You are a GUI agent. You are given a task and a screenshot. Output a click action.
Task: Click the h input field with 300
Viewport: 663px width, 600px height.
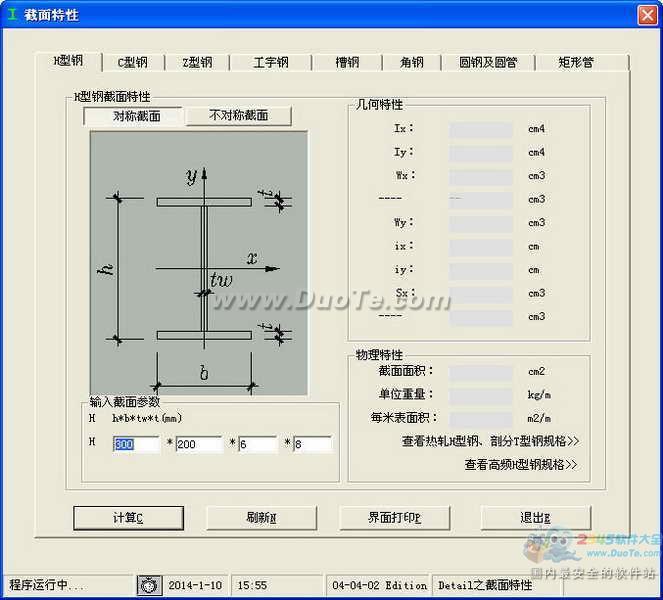(x=136, y=444)
